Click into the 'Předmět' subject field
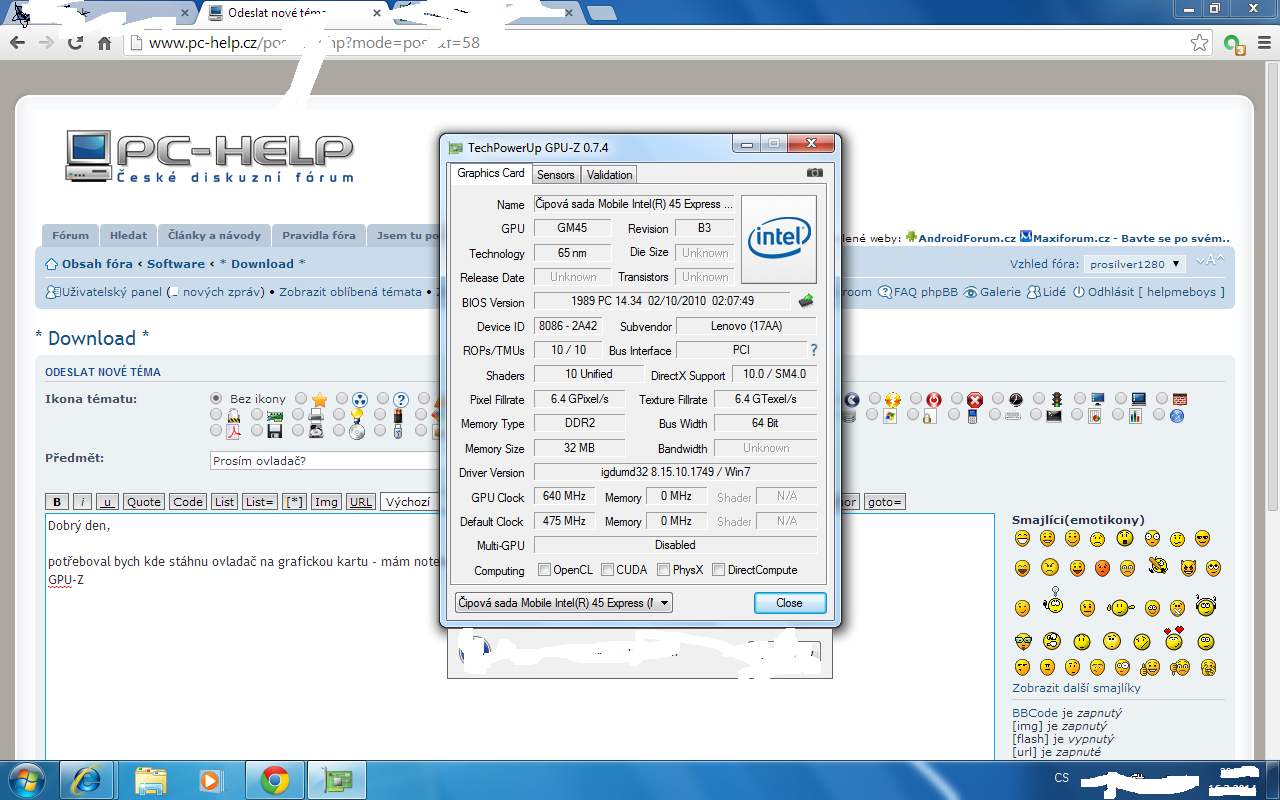This screenshot has height=800, width=1280. tap(325, 461)
